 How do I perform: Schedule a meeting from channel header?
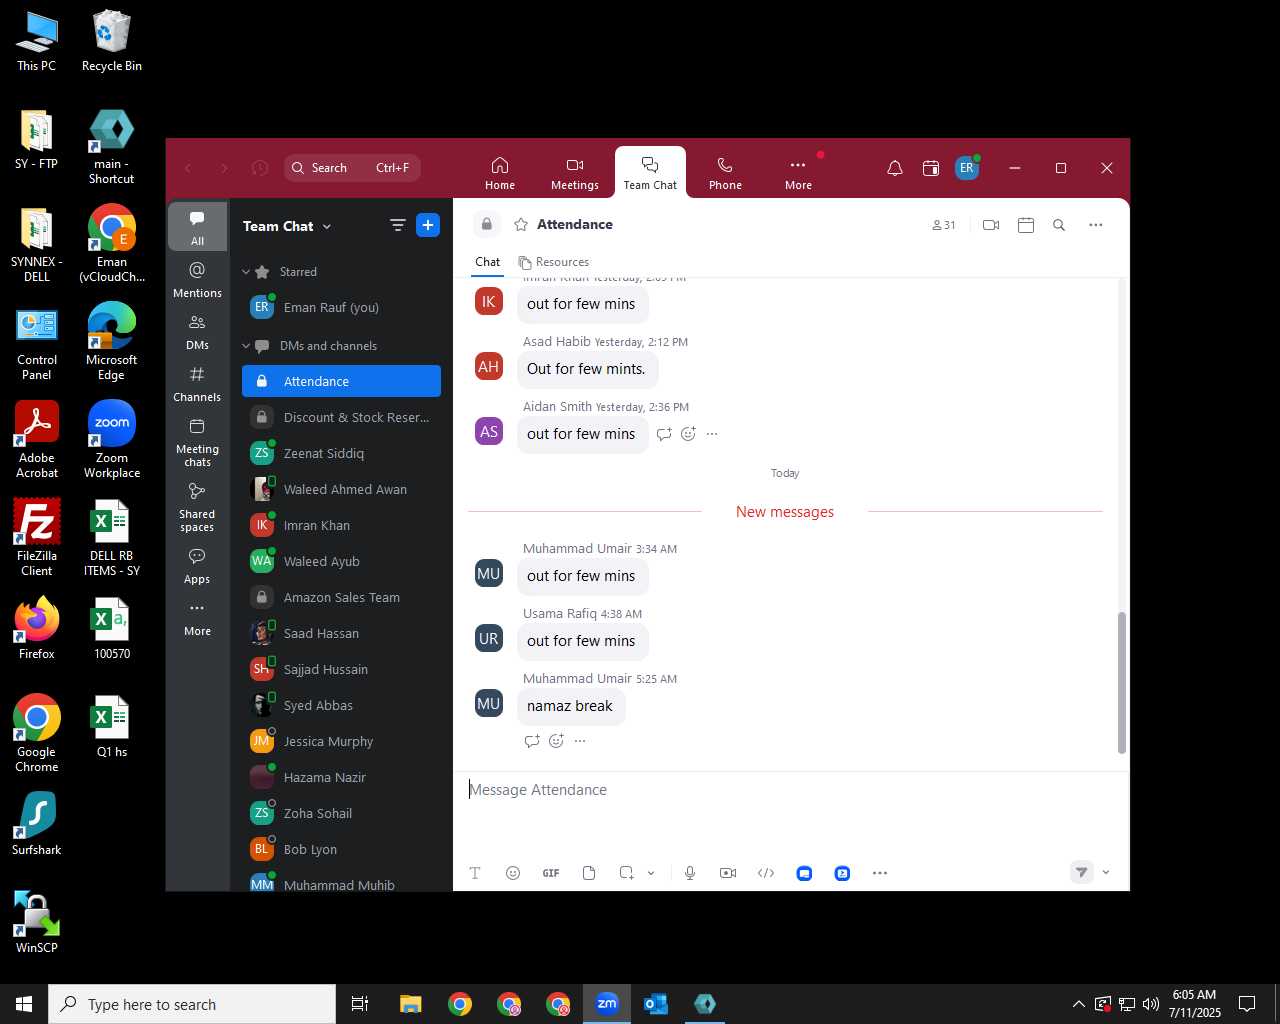click(x=1026, y=225)
